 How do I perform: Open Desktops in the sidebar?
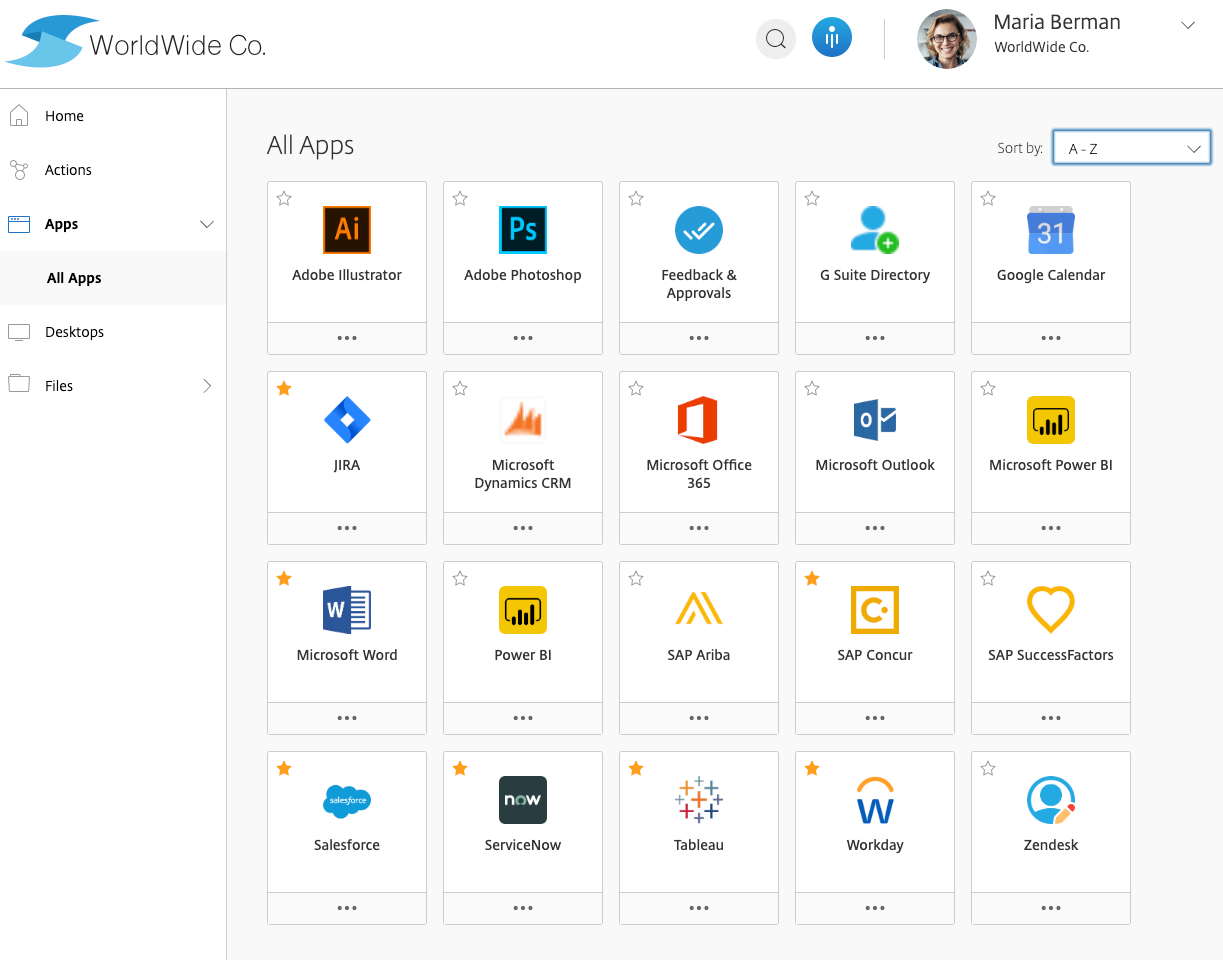tap(113, 332)
